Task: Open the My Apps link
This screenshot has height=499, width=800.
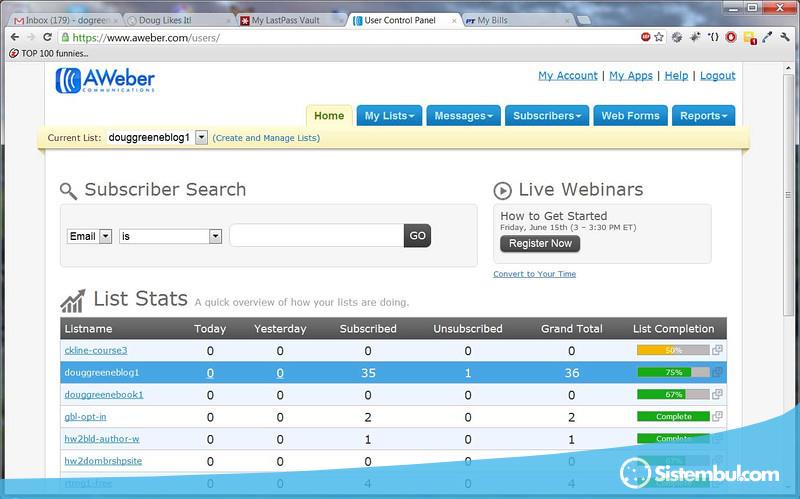Action: tap(631, 76)
